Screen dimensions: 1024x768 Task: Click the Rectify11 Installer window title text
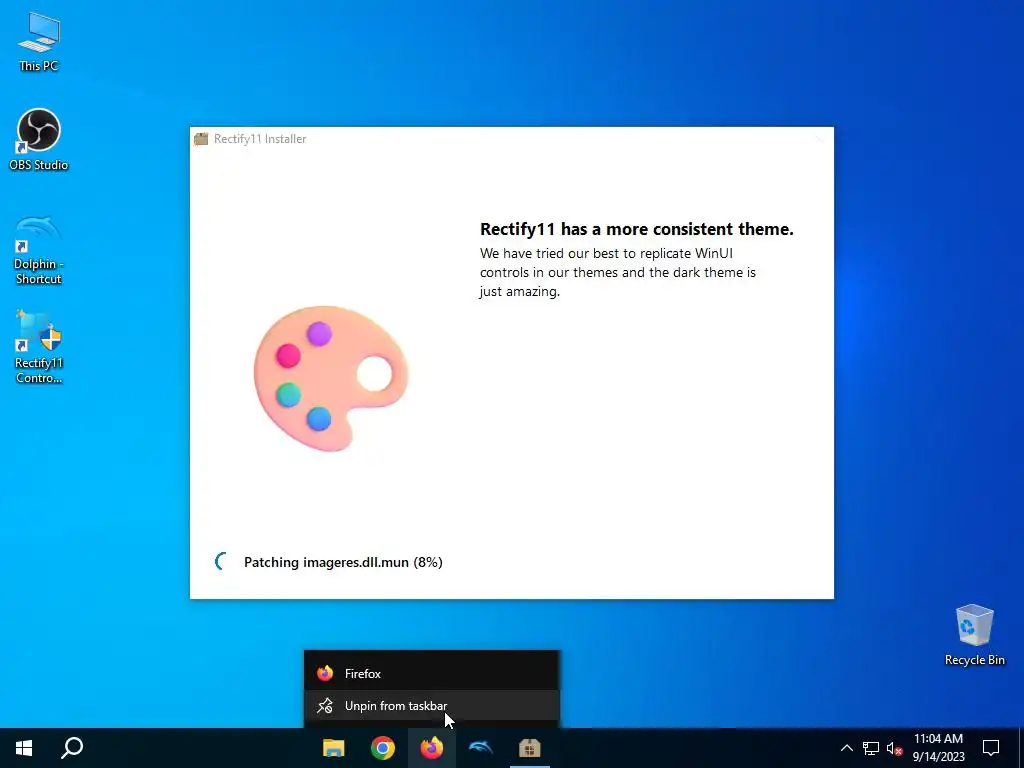pos(260,138)
